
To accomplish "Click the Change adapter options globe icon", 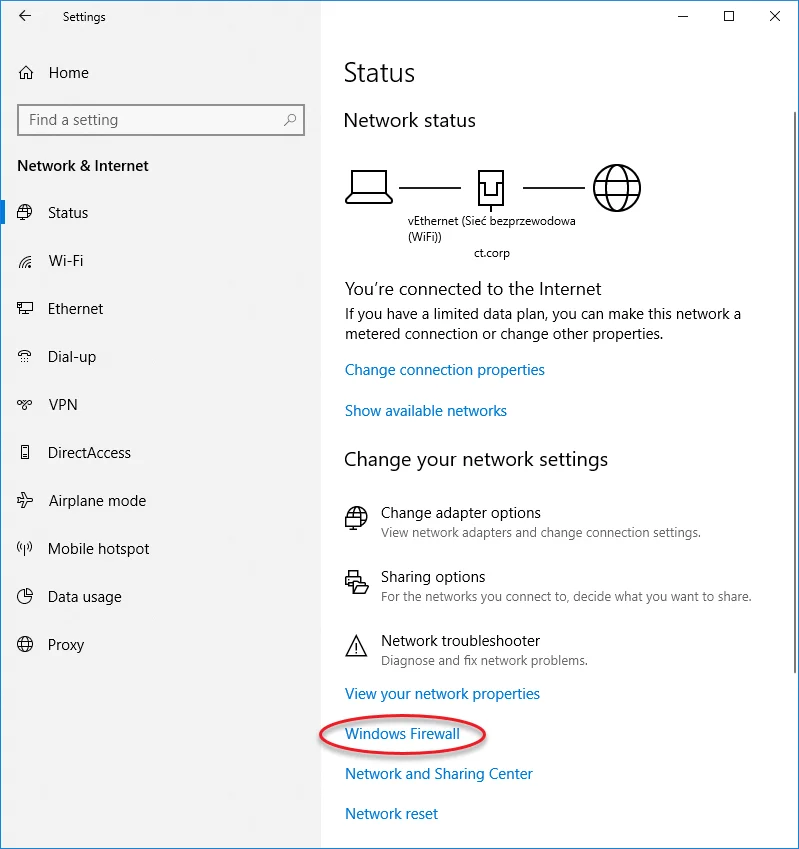I will [x=356, y=519].
